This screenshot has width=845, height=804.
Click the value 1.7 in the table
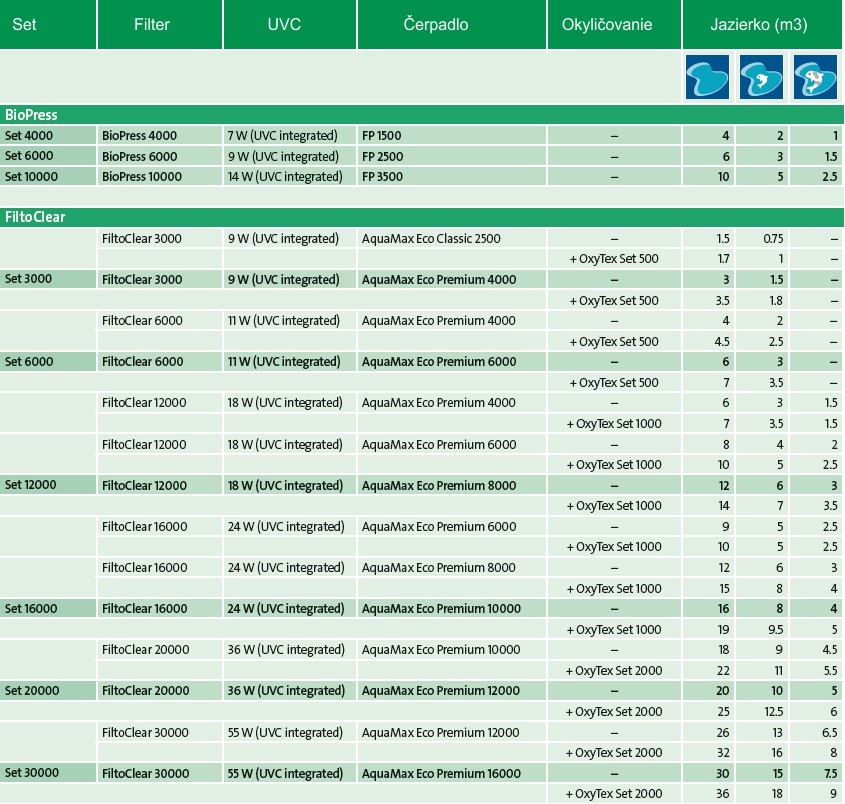pyautogui.click(x=723, y=259)
